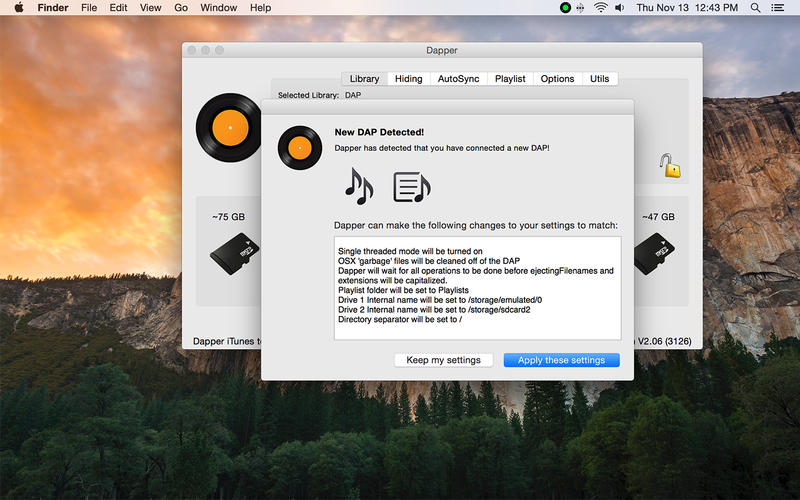800x500 pixels.
Task: Switch to the AutoSync tab
Action: click(x=458, y=79)
